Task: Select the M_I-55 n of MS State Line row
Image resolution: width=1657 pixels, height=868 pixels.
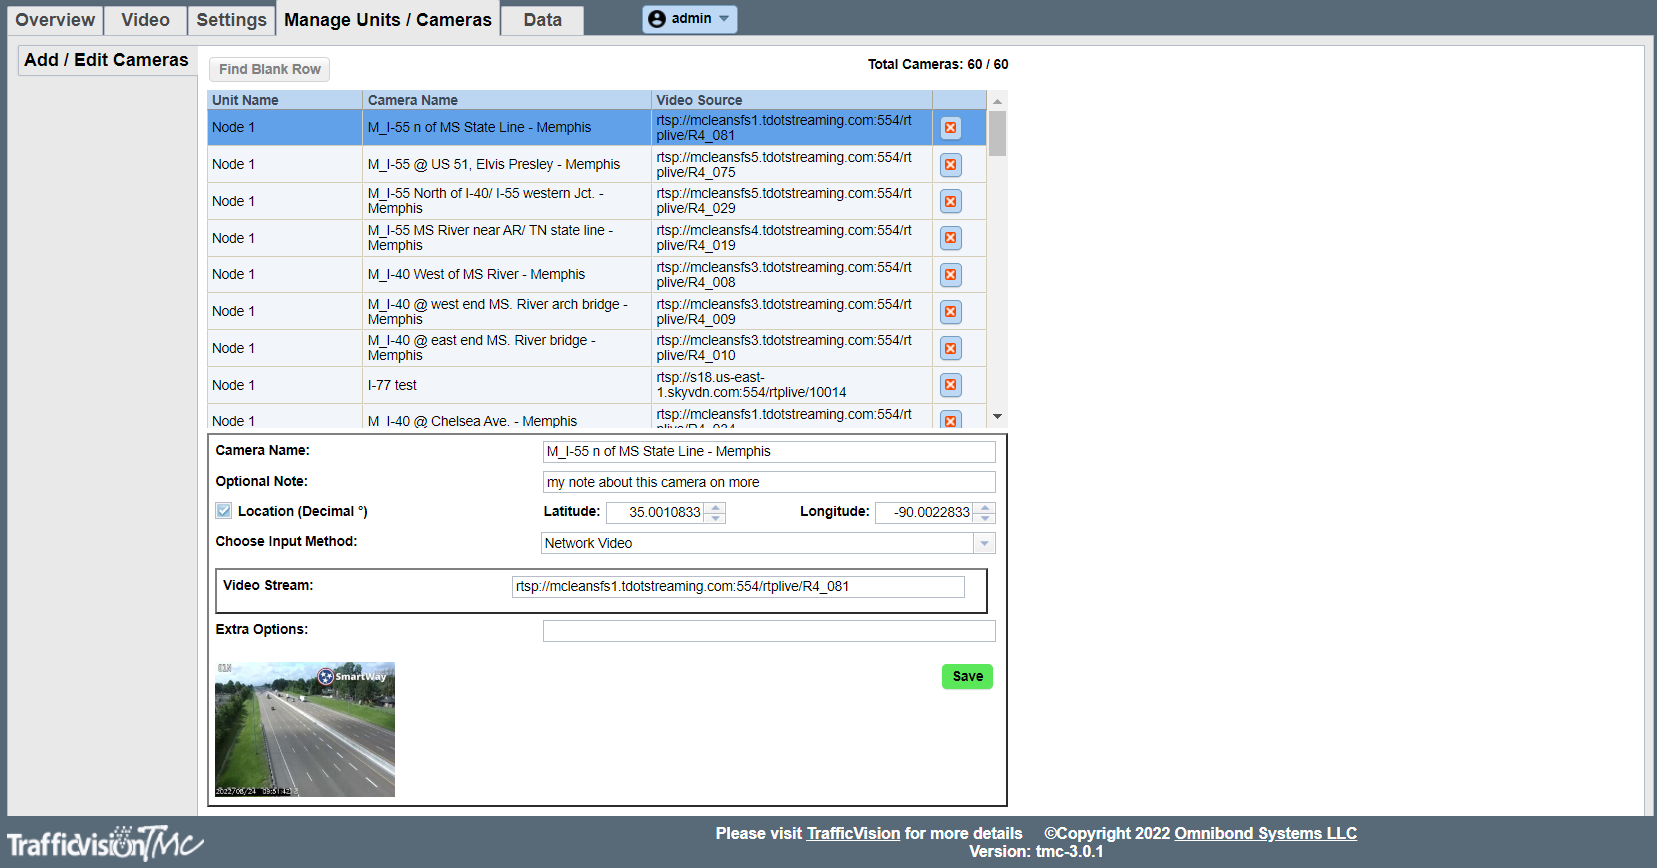Action: coord(597,128)
